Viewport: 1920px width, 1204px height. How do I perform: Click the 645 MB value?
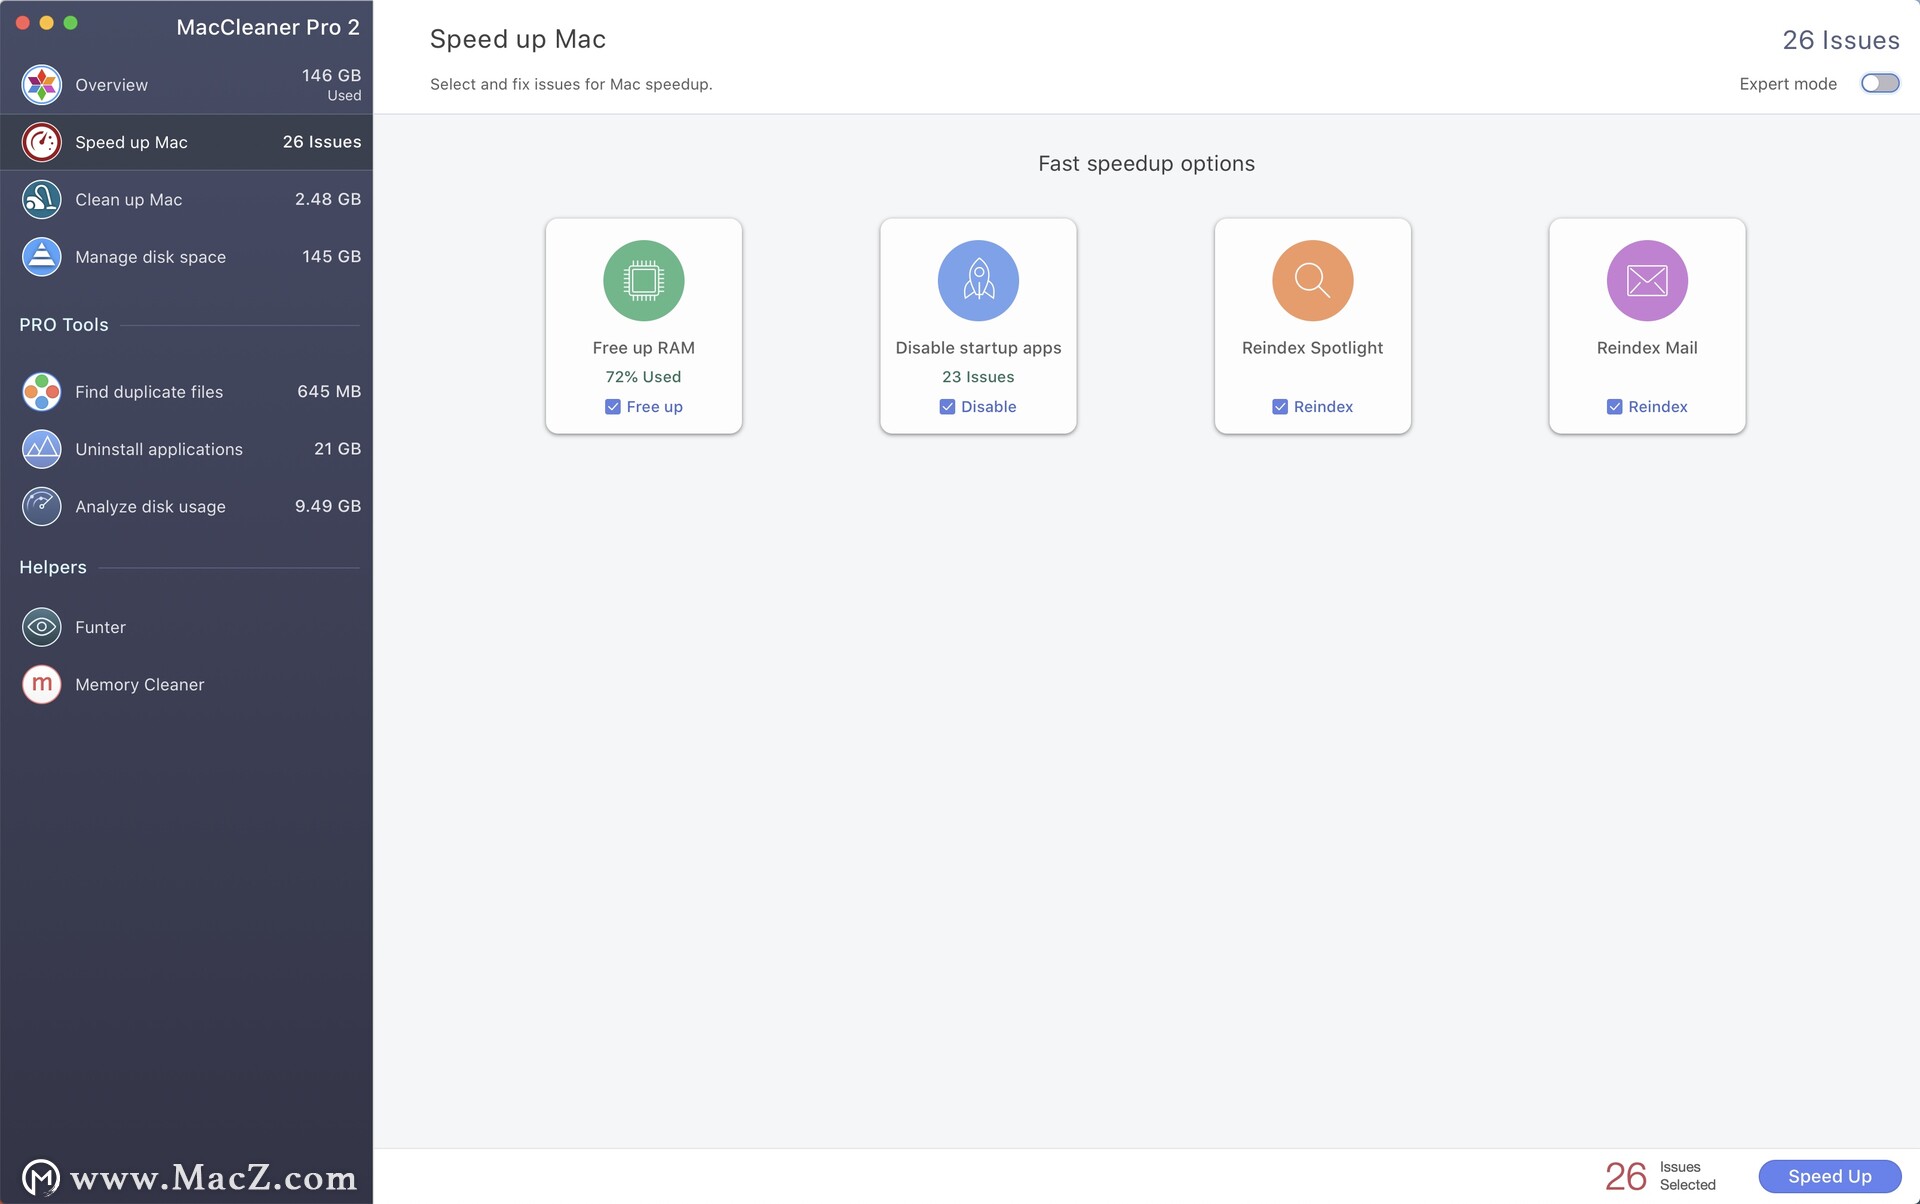click(x=329, y=391)
